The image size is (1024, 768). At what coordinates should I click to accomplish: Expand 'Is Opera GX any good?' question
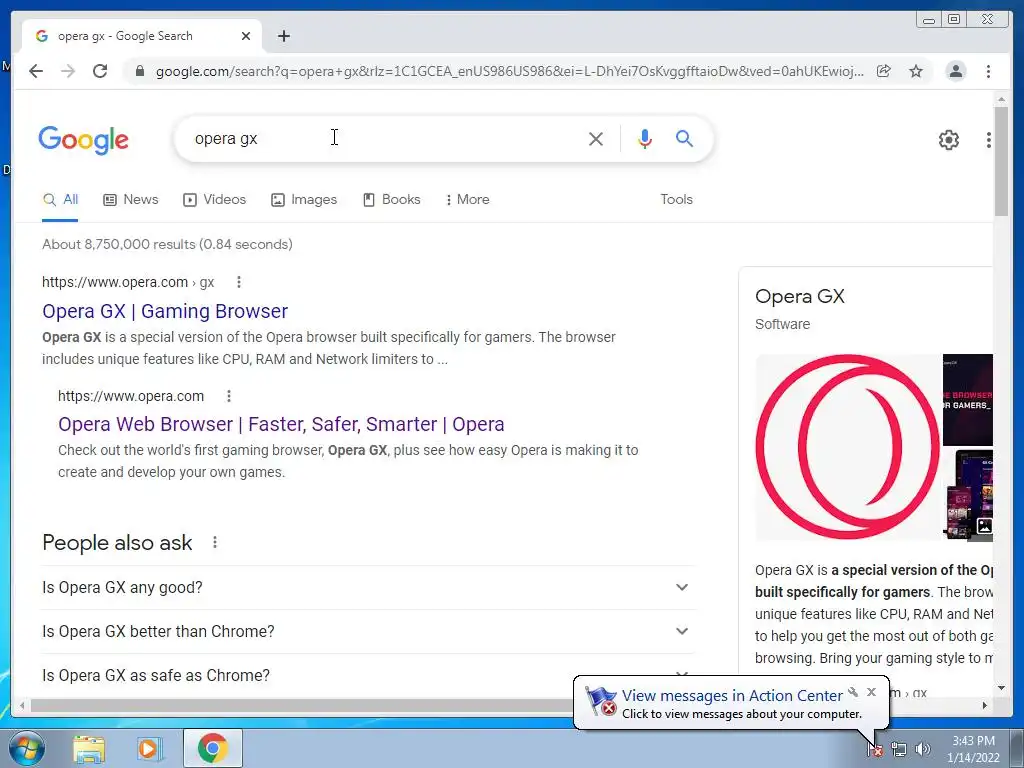pos(368,587)
